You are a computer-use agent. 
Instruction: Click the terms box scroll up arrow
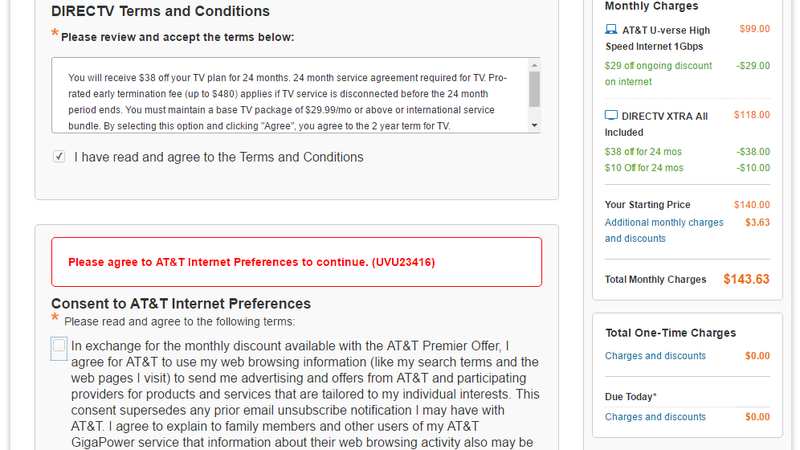pos(534,65)
